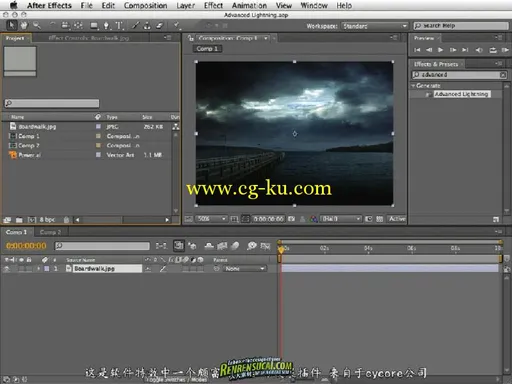Open the Parent None dropdown for Boardwalk.jpg
Screen dimensions: 512x384
click(245, 269)
